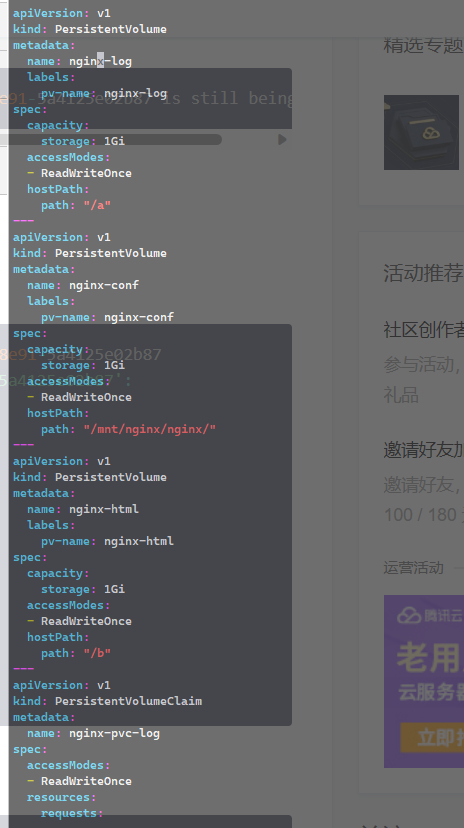Viewport: 464px width, 828px height.
Task: Click the 'requests:' line
Action: [x=72, y=813]
